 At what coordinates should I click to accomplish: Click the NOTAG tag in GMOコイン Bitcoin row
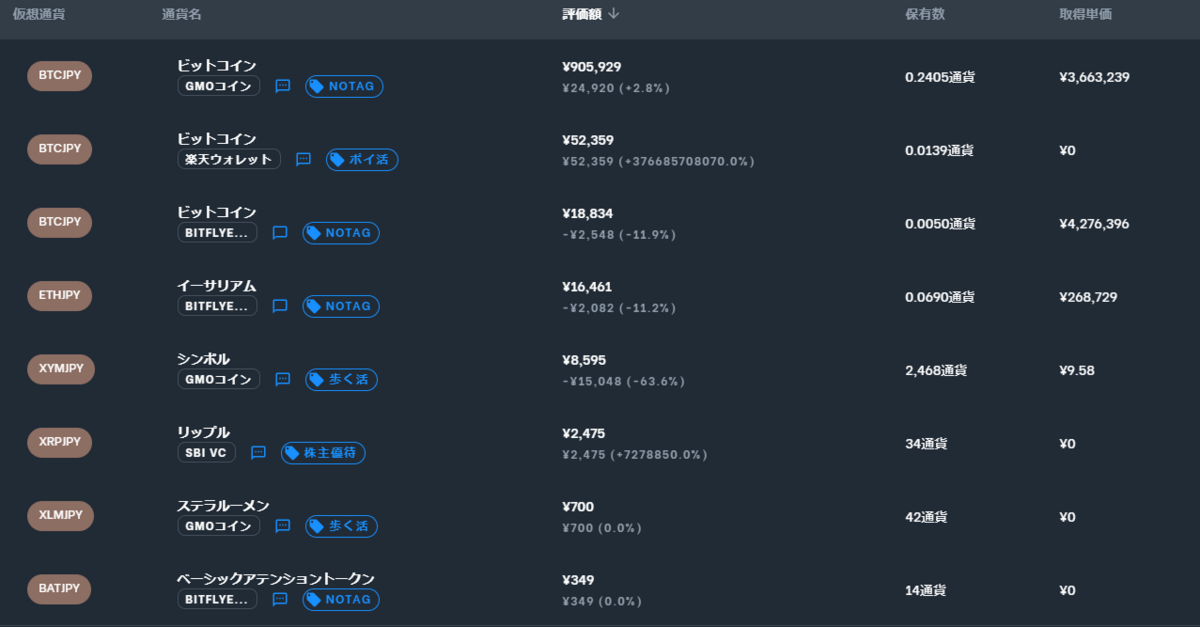pos(344,86)
